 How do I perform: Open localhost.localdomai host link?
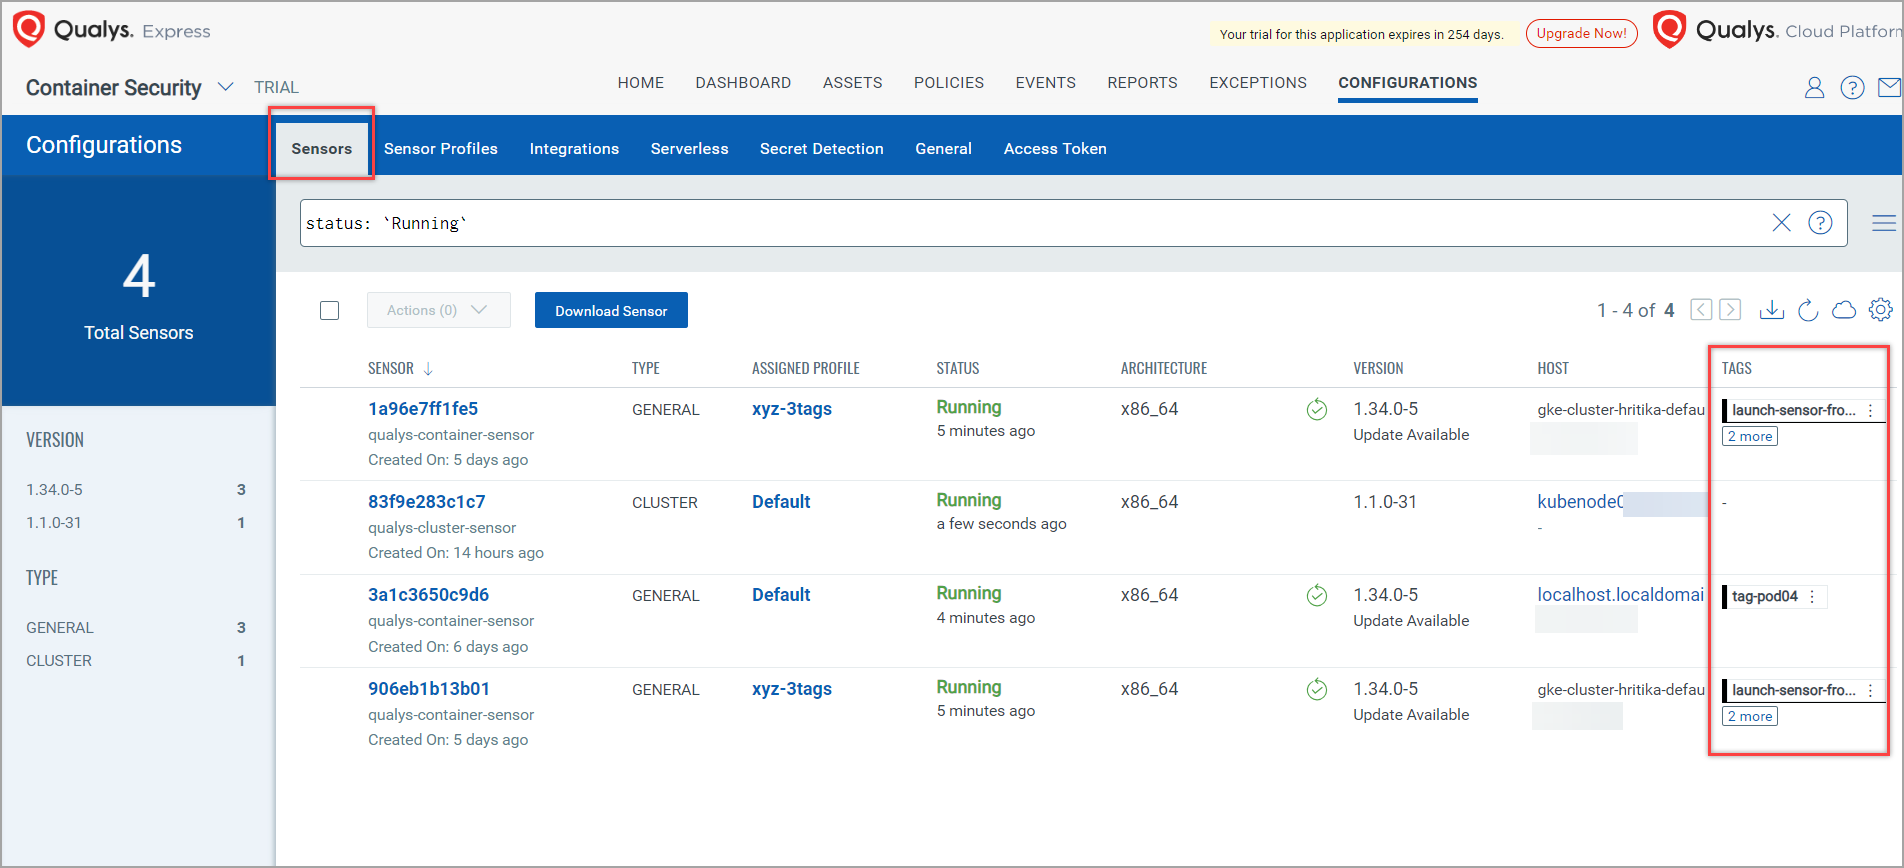click(x=1620, y=595)
